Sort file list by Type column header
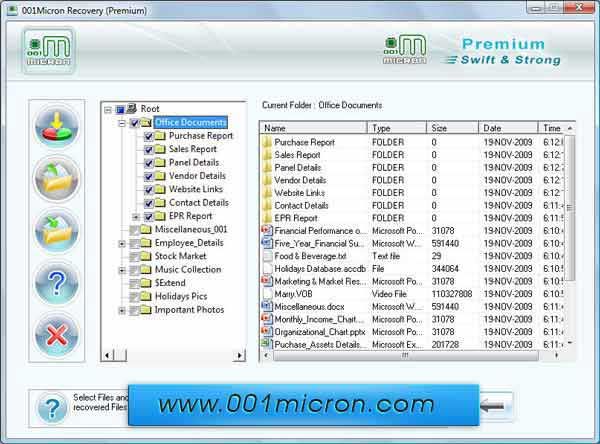600x444 pixels. click(397, 128)
